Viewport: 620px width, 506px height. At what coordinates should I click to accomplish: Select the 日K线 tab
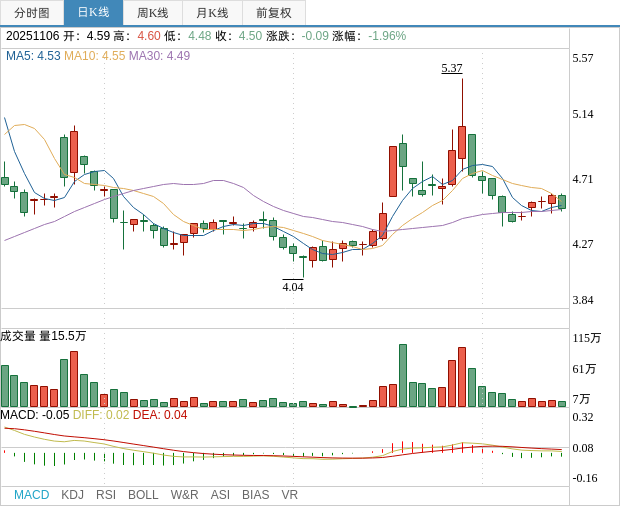[93, 13]
